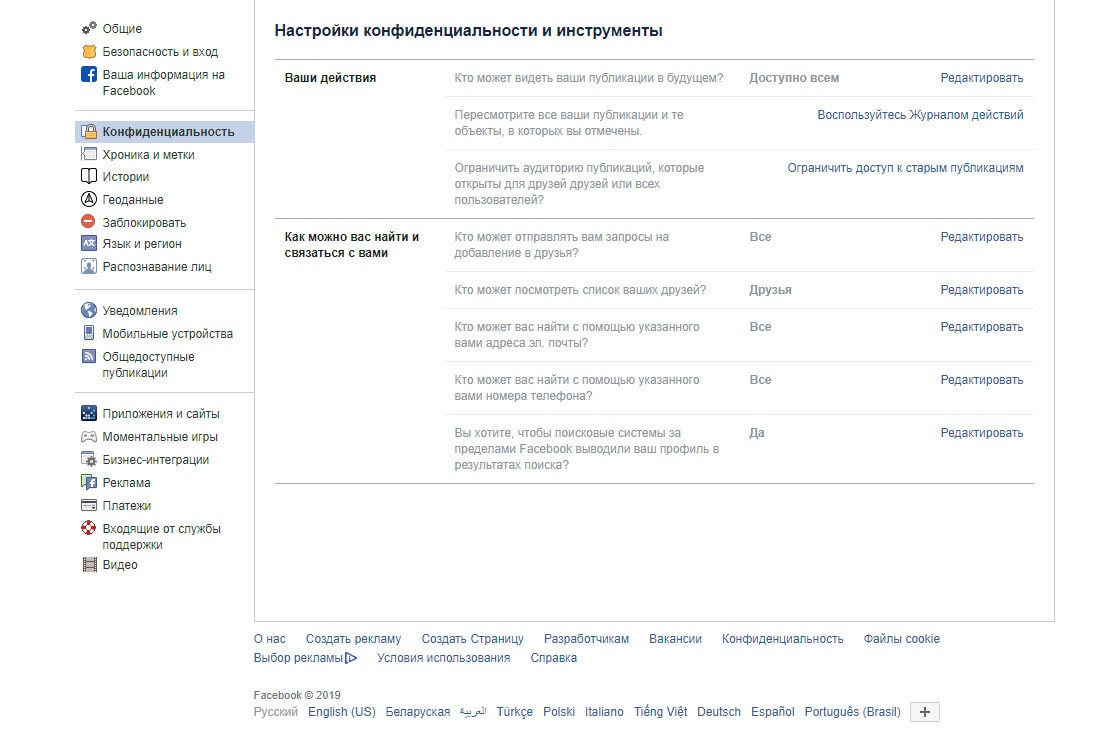This screenshot has height=733, width=1100.
Task: Open the О нас footer link
Action: click(270, 639)
